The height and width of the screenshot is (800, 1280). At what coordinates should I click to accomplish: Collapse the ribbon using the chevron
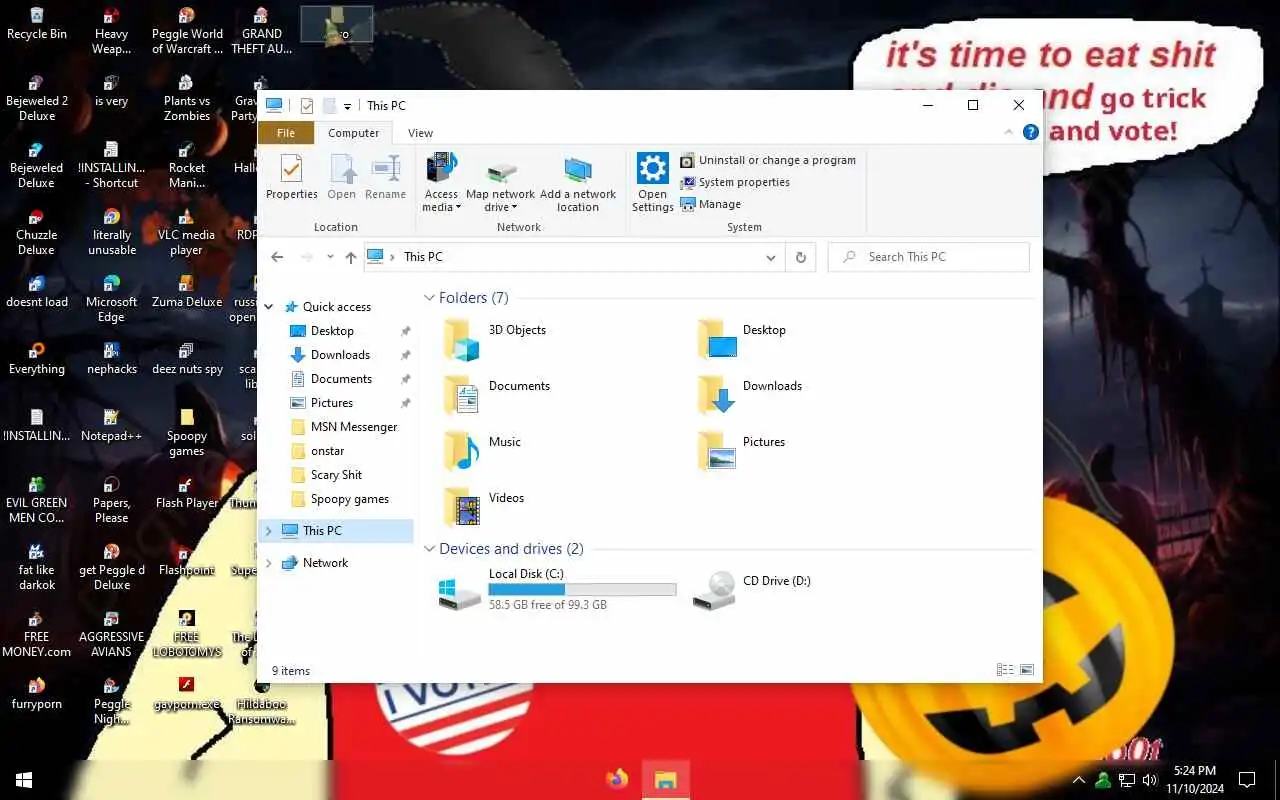tap(1008, 132)
